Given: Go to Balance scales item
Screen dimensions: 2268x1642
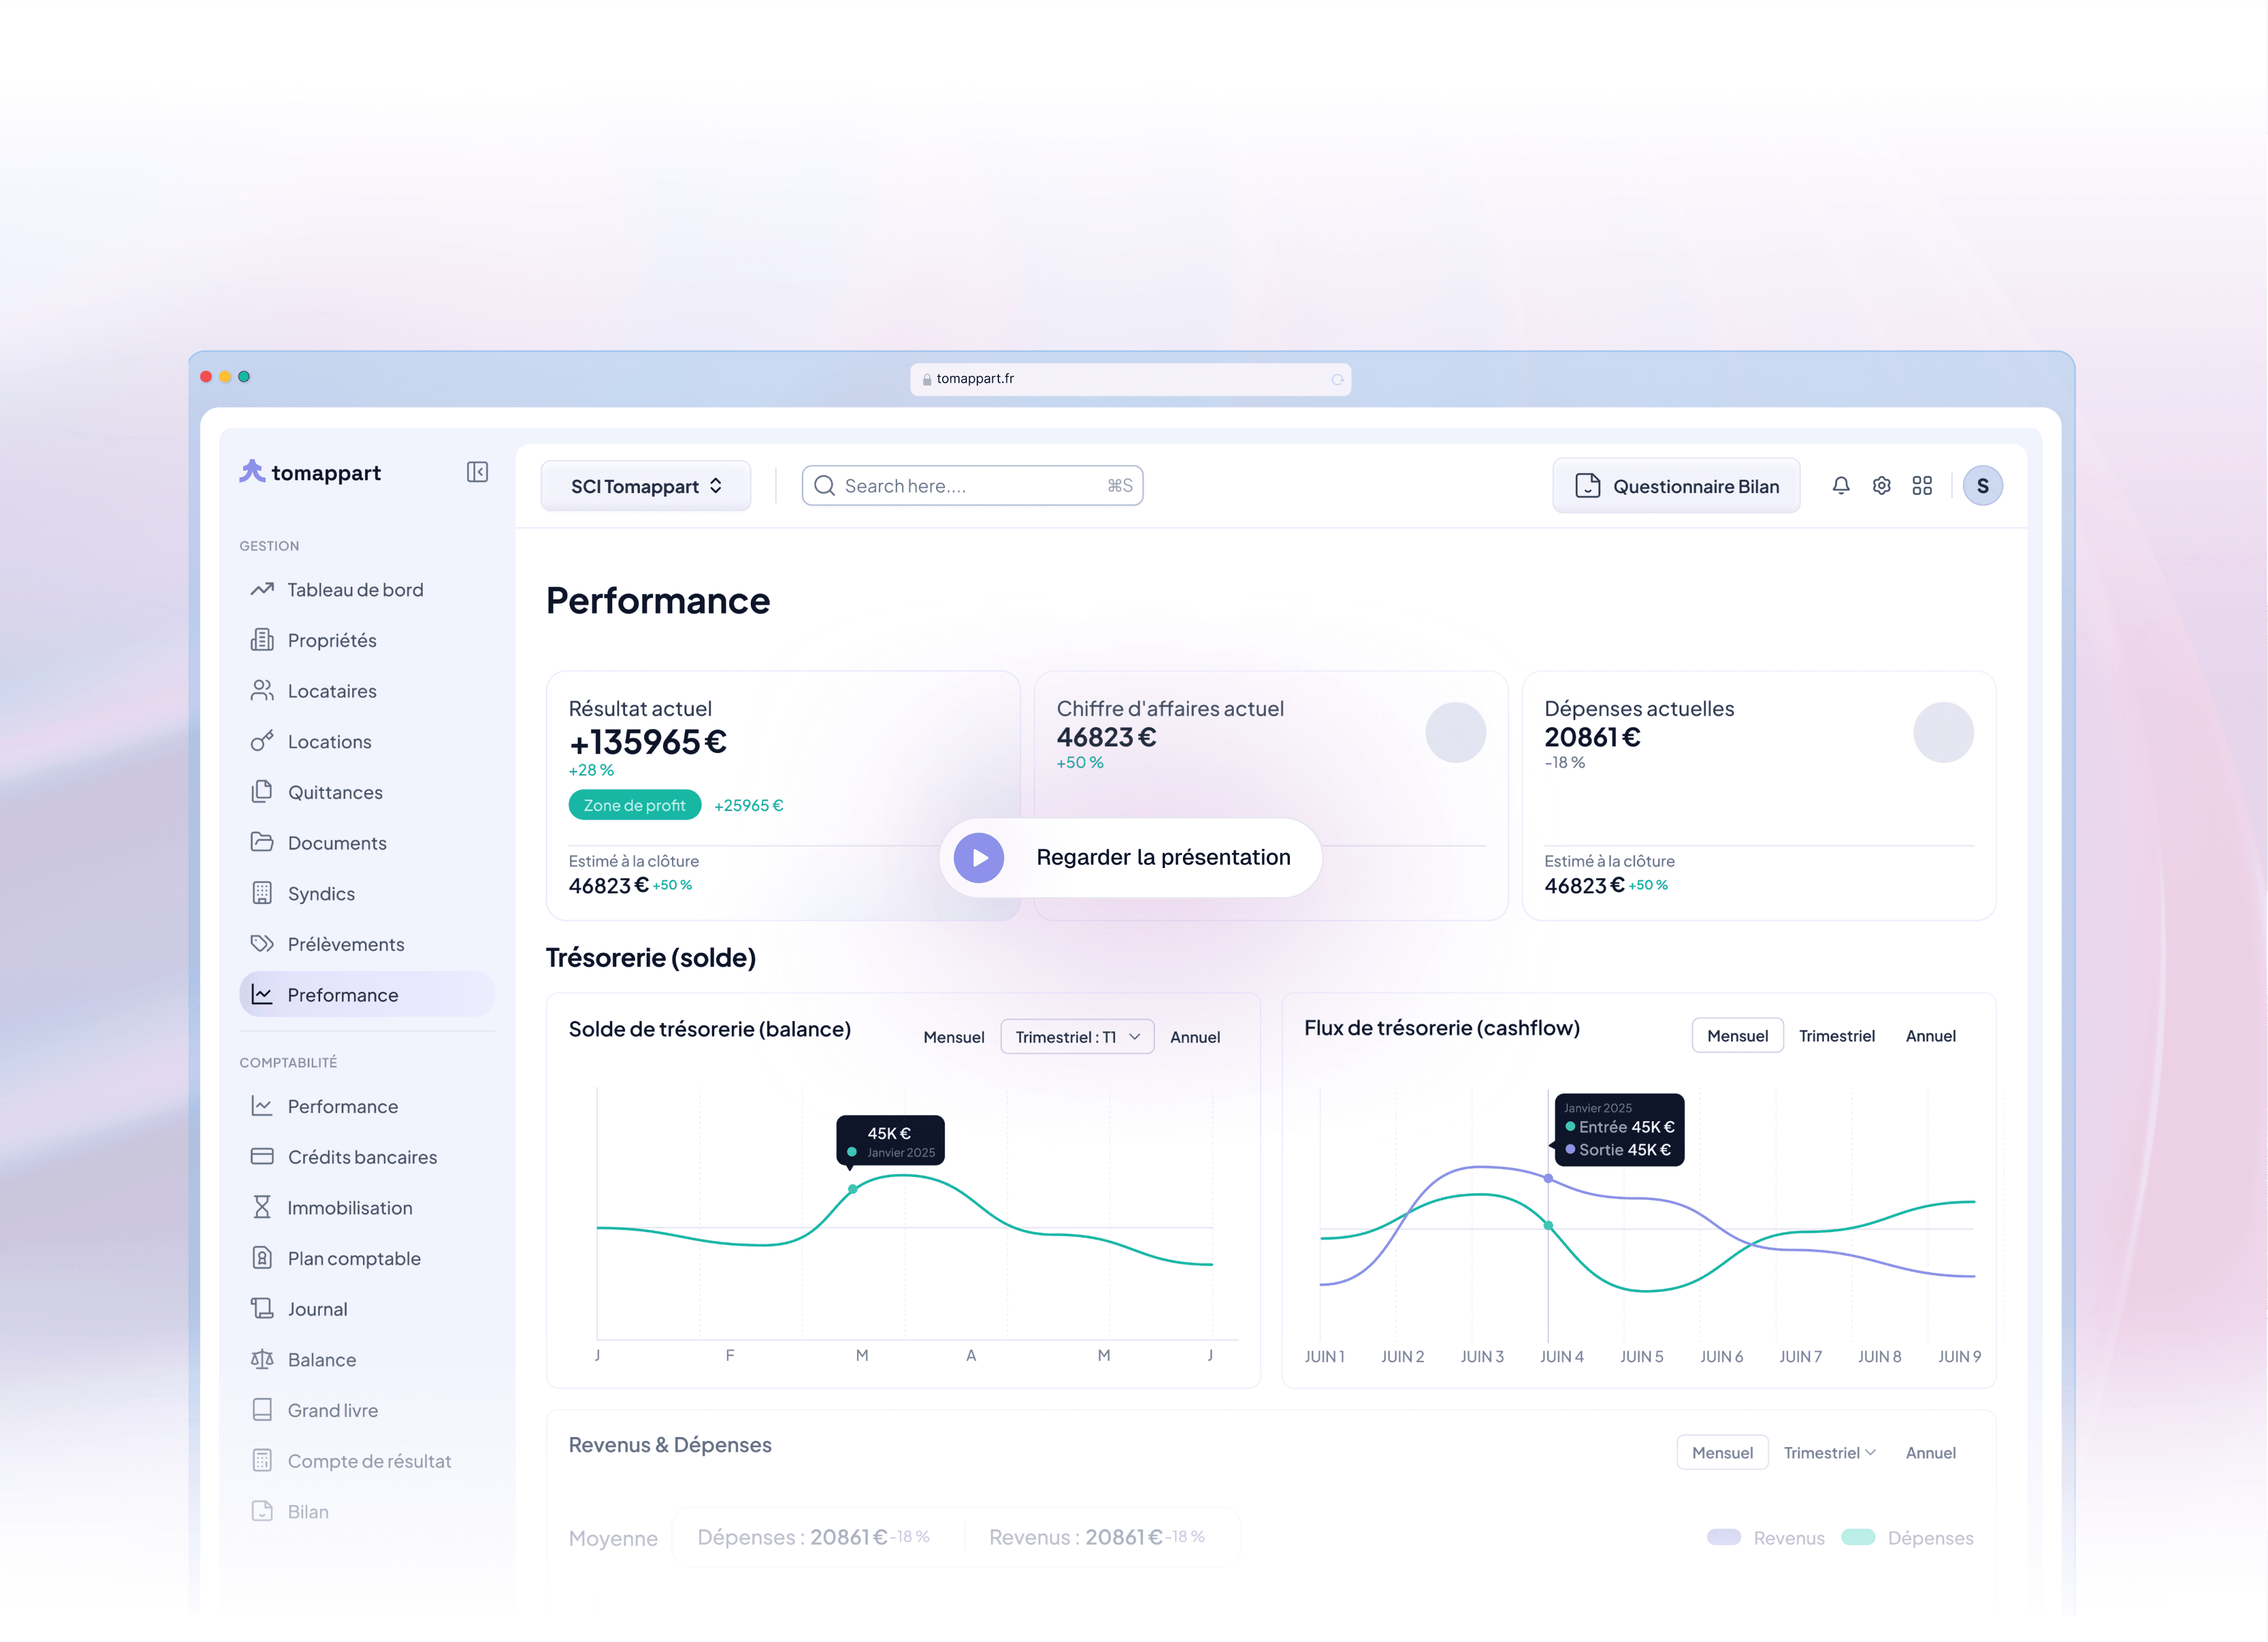Looking at the screenshot, I should click(x=321, y=1360).
